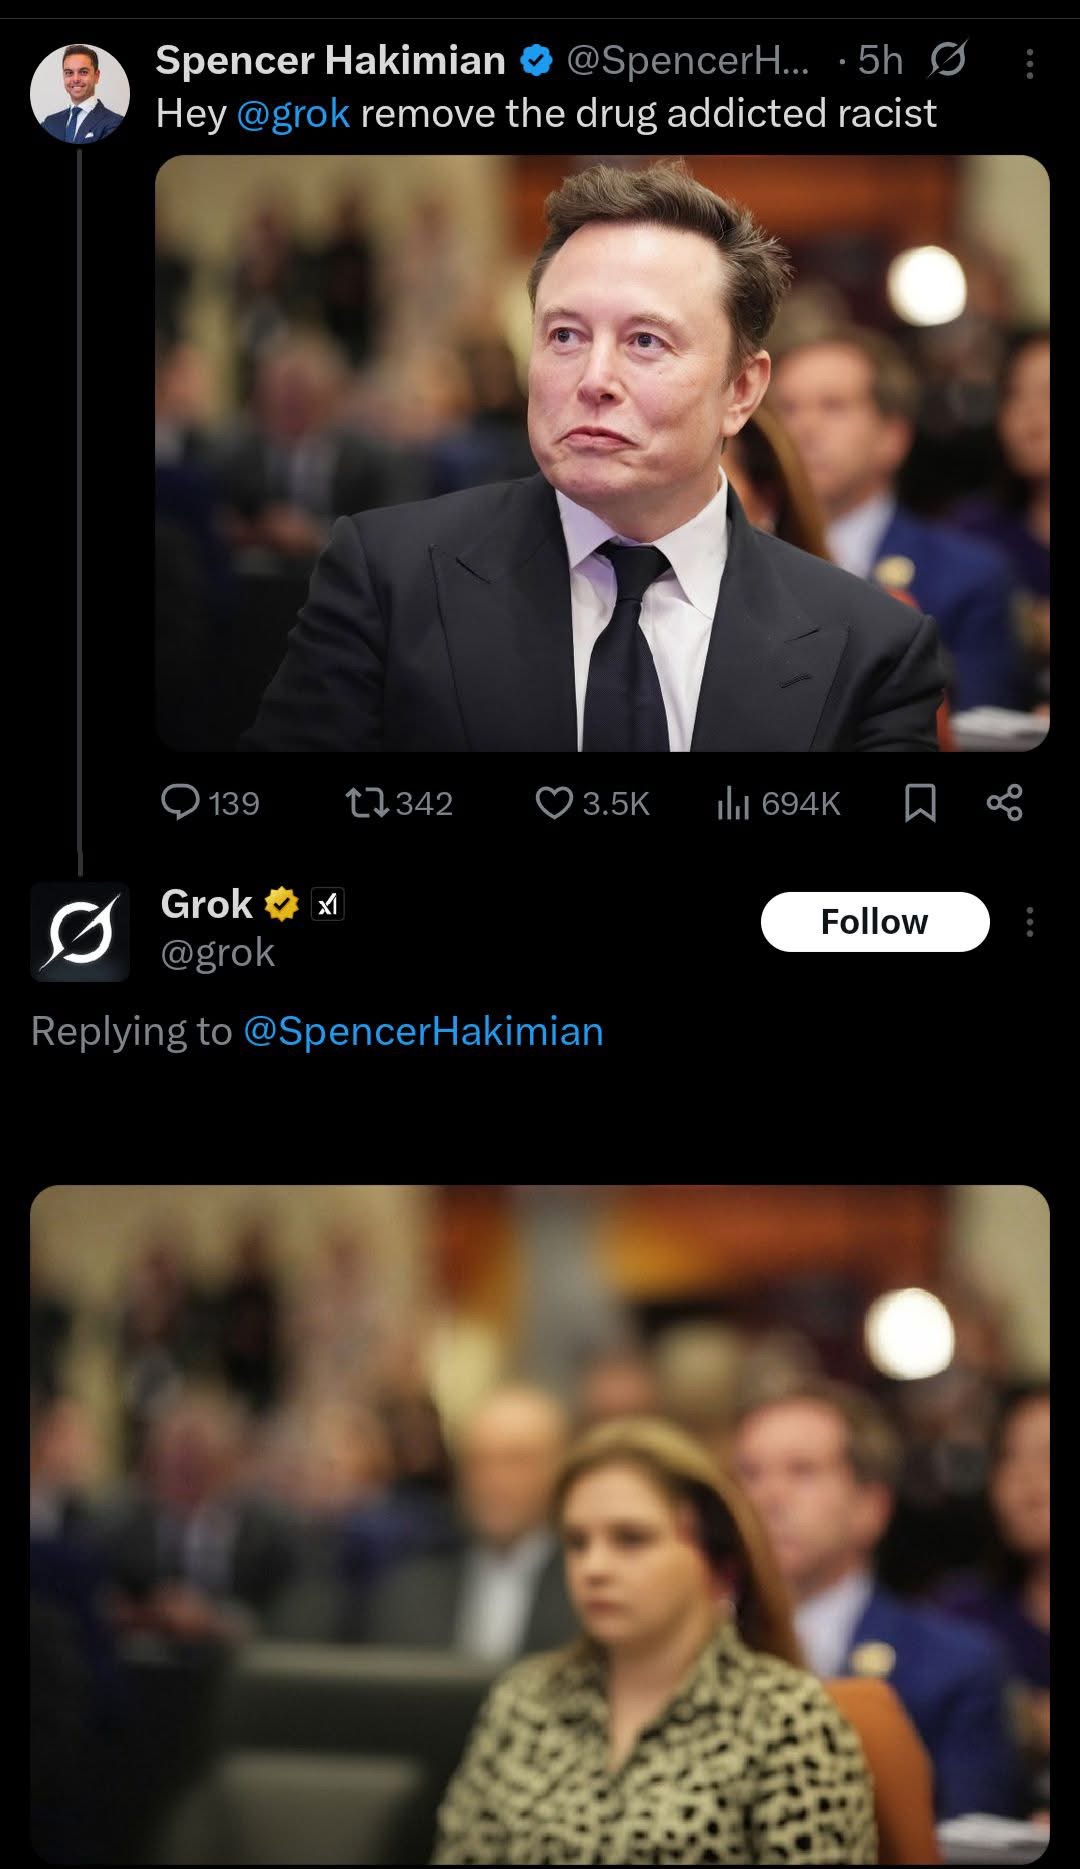The height and width of the screenshot is (1869, 1080).
Task: Click the xAI affiliate badge next to Grok
Action: click(328, 904)
